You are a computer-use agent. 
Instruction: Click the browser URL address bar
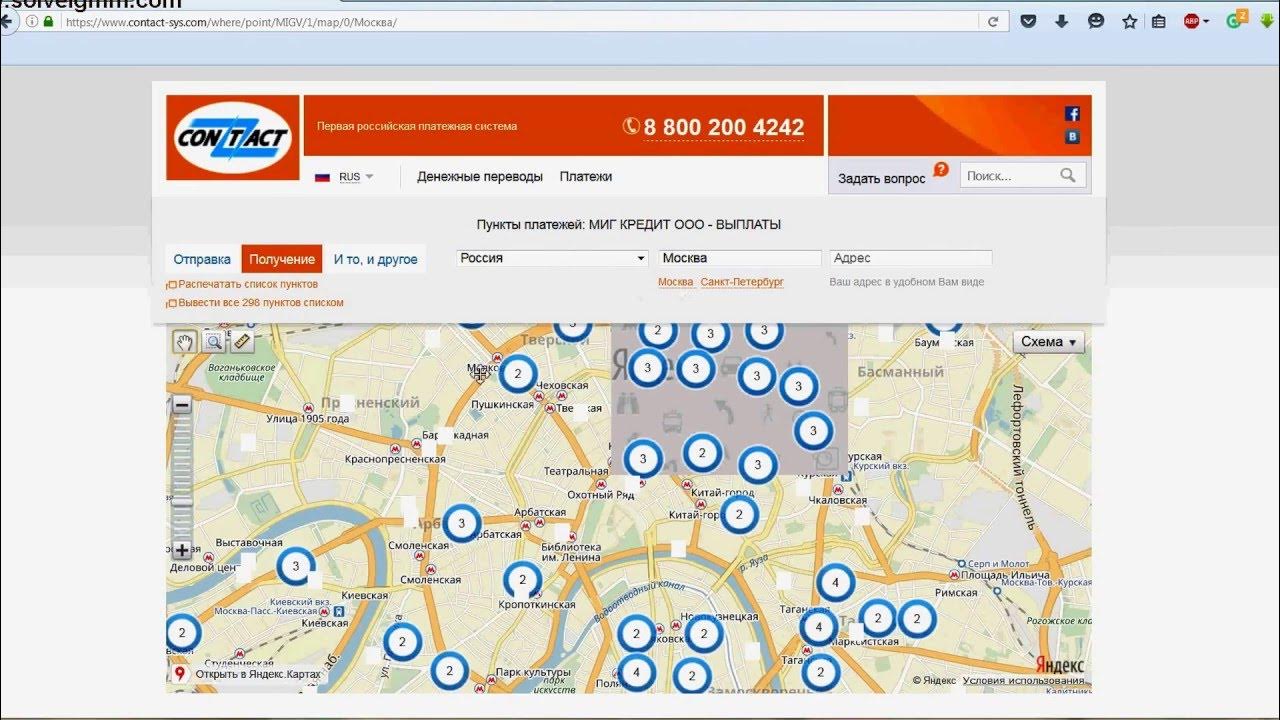click(520, 21)
